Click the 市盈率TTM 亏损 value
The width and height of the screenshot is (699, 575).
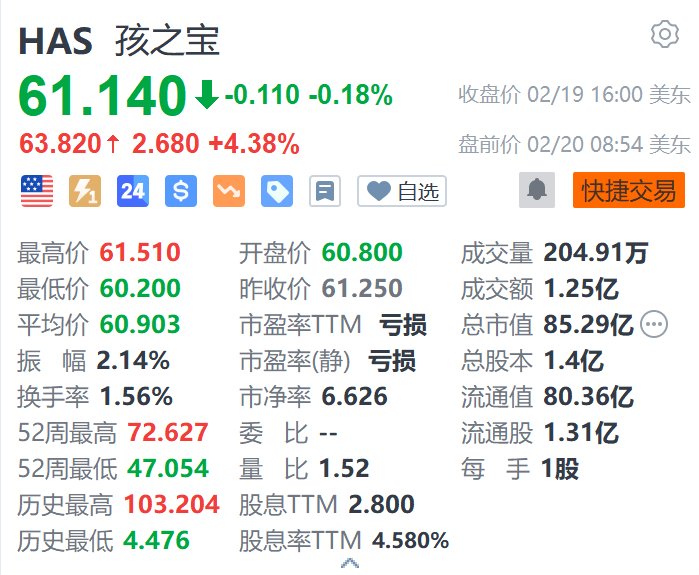403,324
